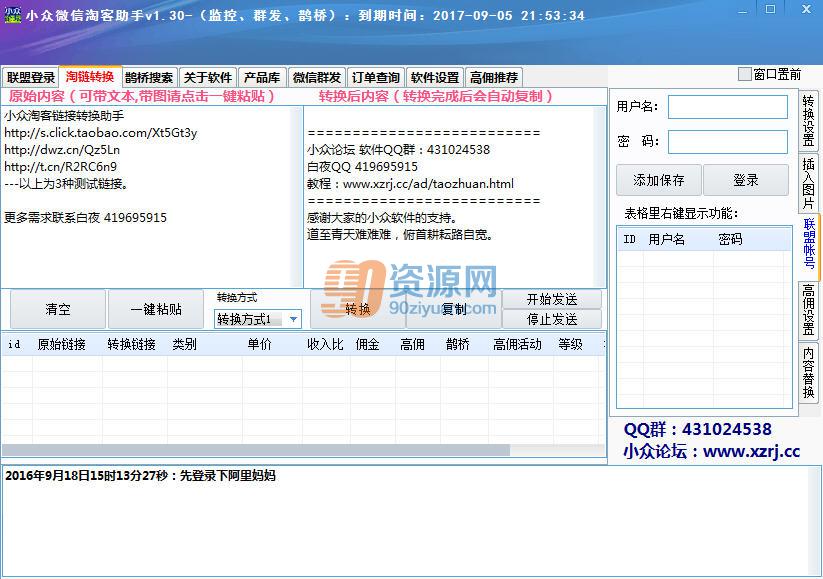Select the 淘链转换 tab
Viewport: 823px width, 579px height.
point(90,77)
